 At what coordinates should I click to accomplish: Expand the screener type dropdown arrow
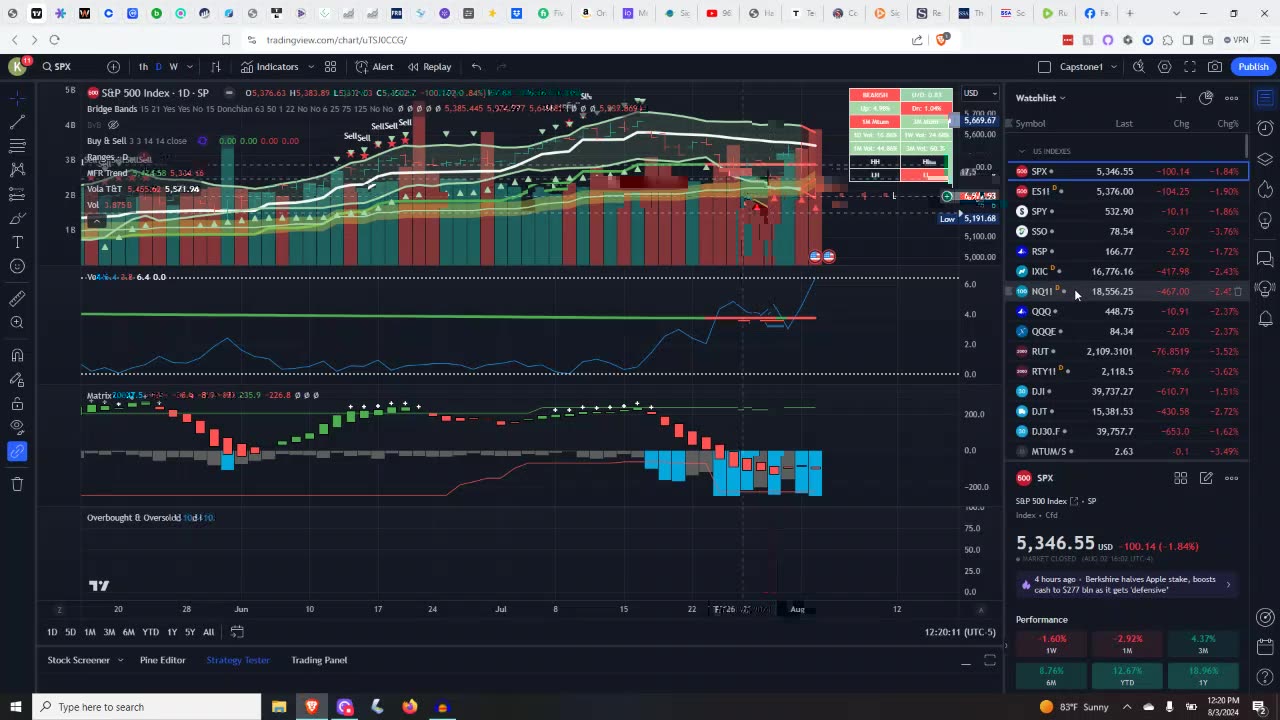coord(120,660)
